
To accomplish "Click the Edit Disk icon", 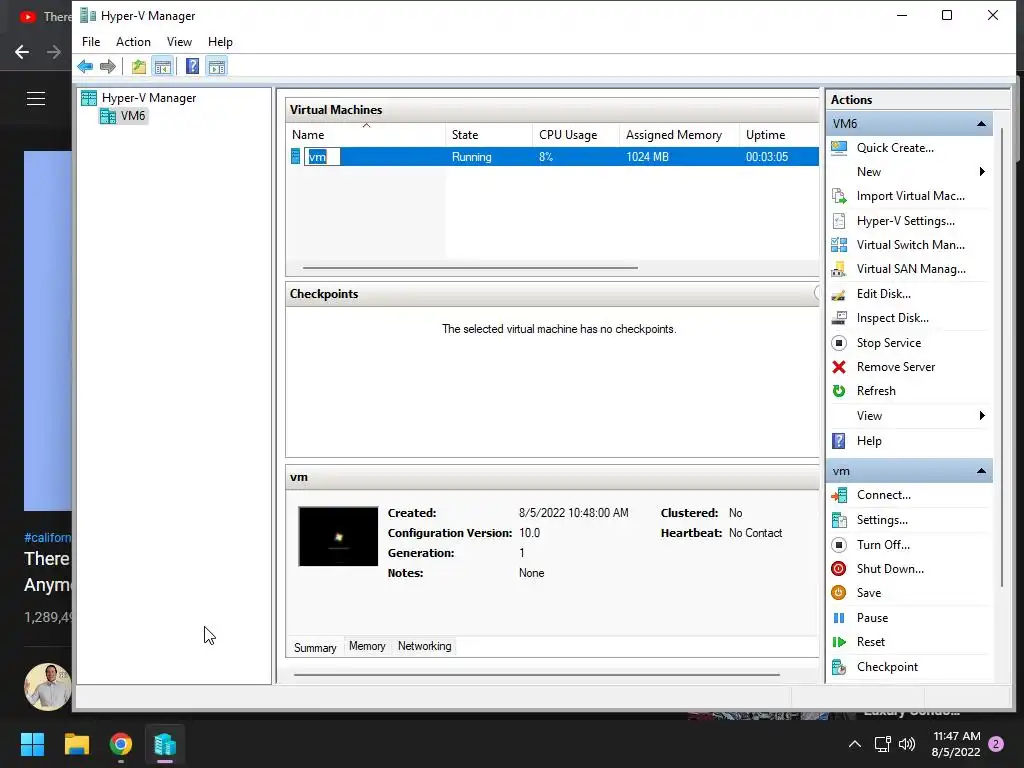I will pyautogui.click(x=839, y=294).
